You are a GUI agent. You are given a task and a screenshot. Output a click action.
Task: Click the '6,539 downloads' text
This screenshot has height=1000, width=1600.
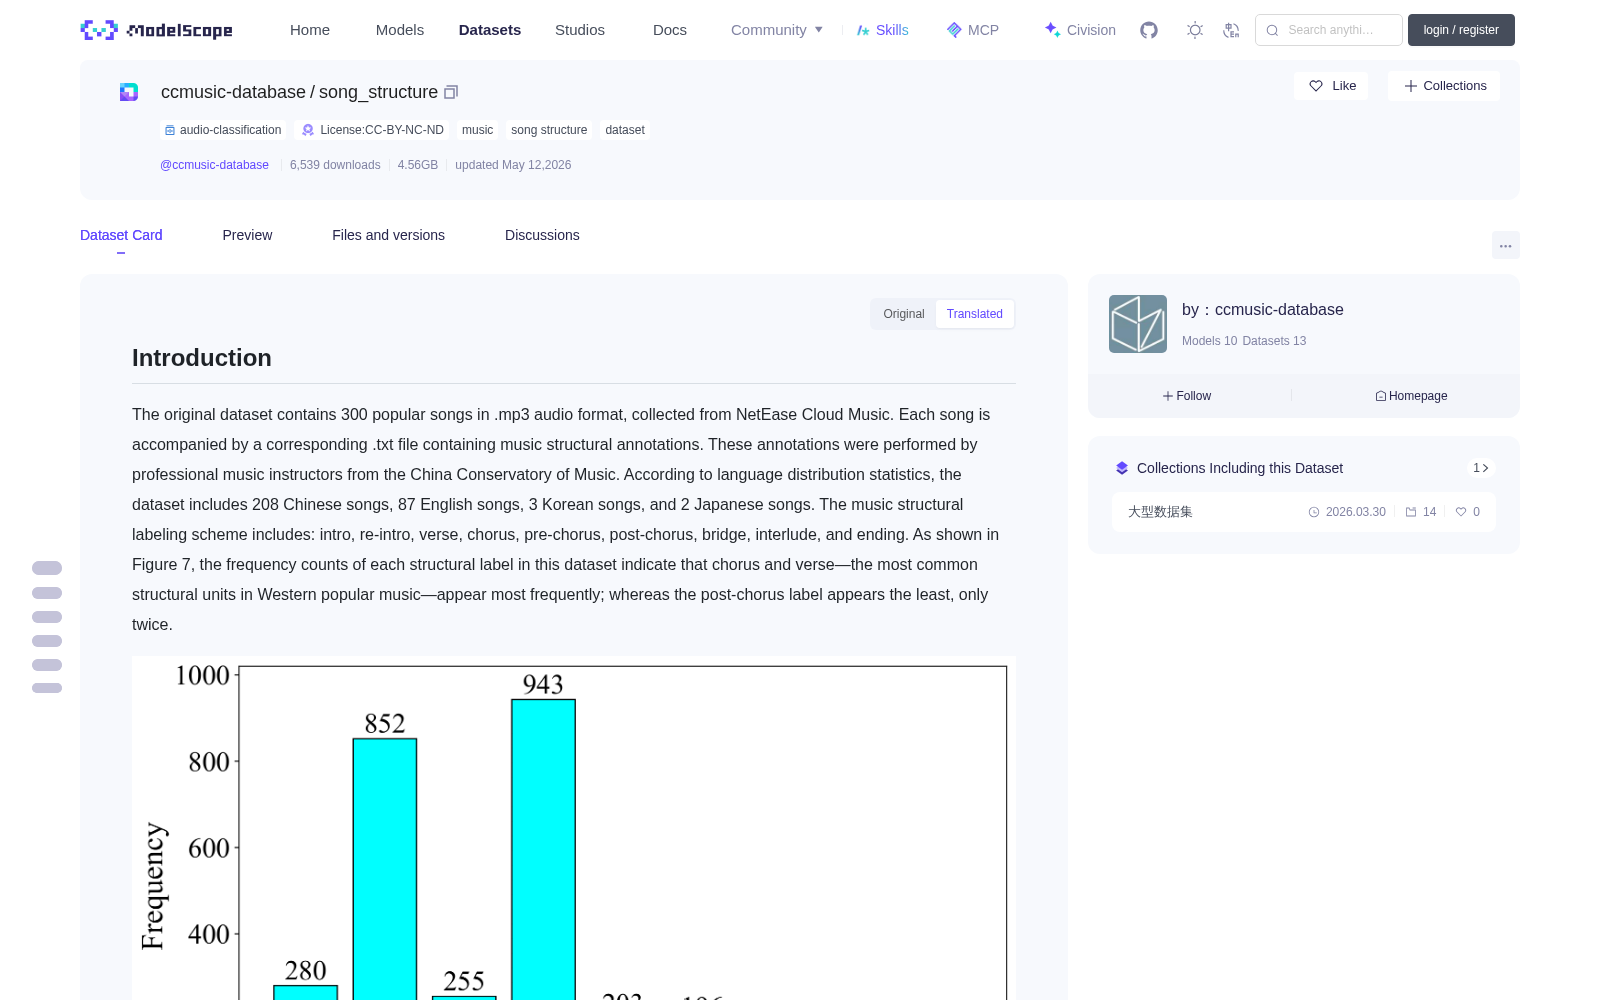click(x=335, y=165)
